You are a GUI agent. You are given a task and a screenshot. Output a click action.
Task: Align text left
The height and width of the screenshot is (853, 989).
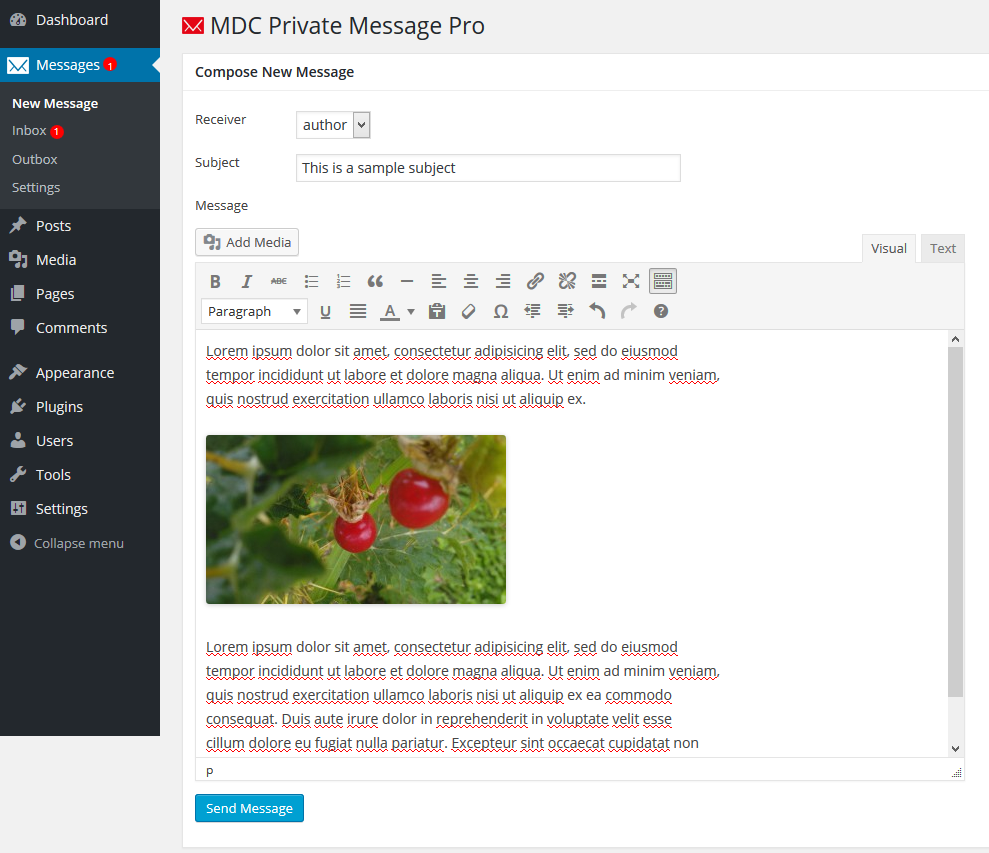tap(439, 281)
